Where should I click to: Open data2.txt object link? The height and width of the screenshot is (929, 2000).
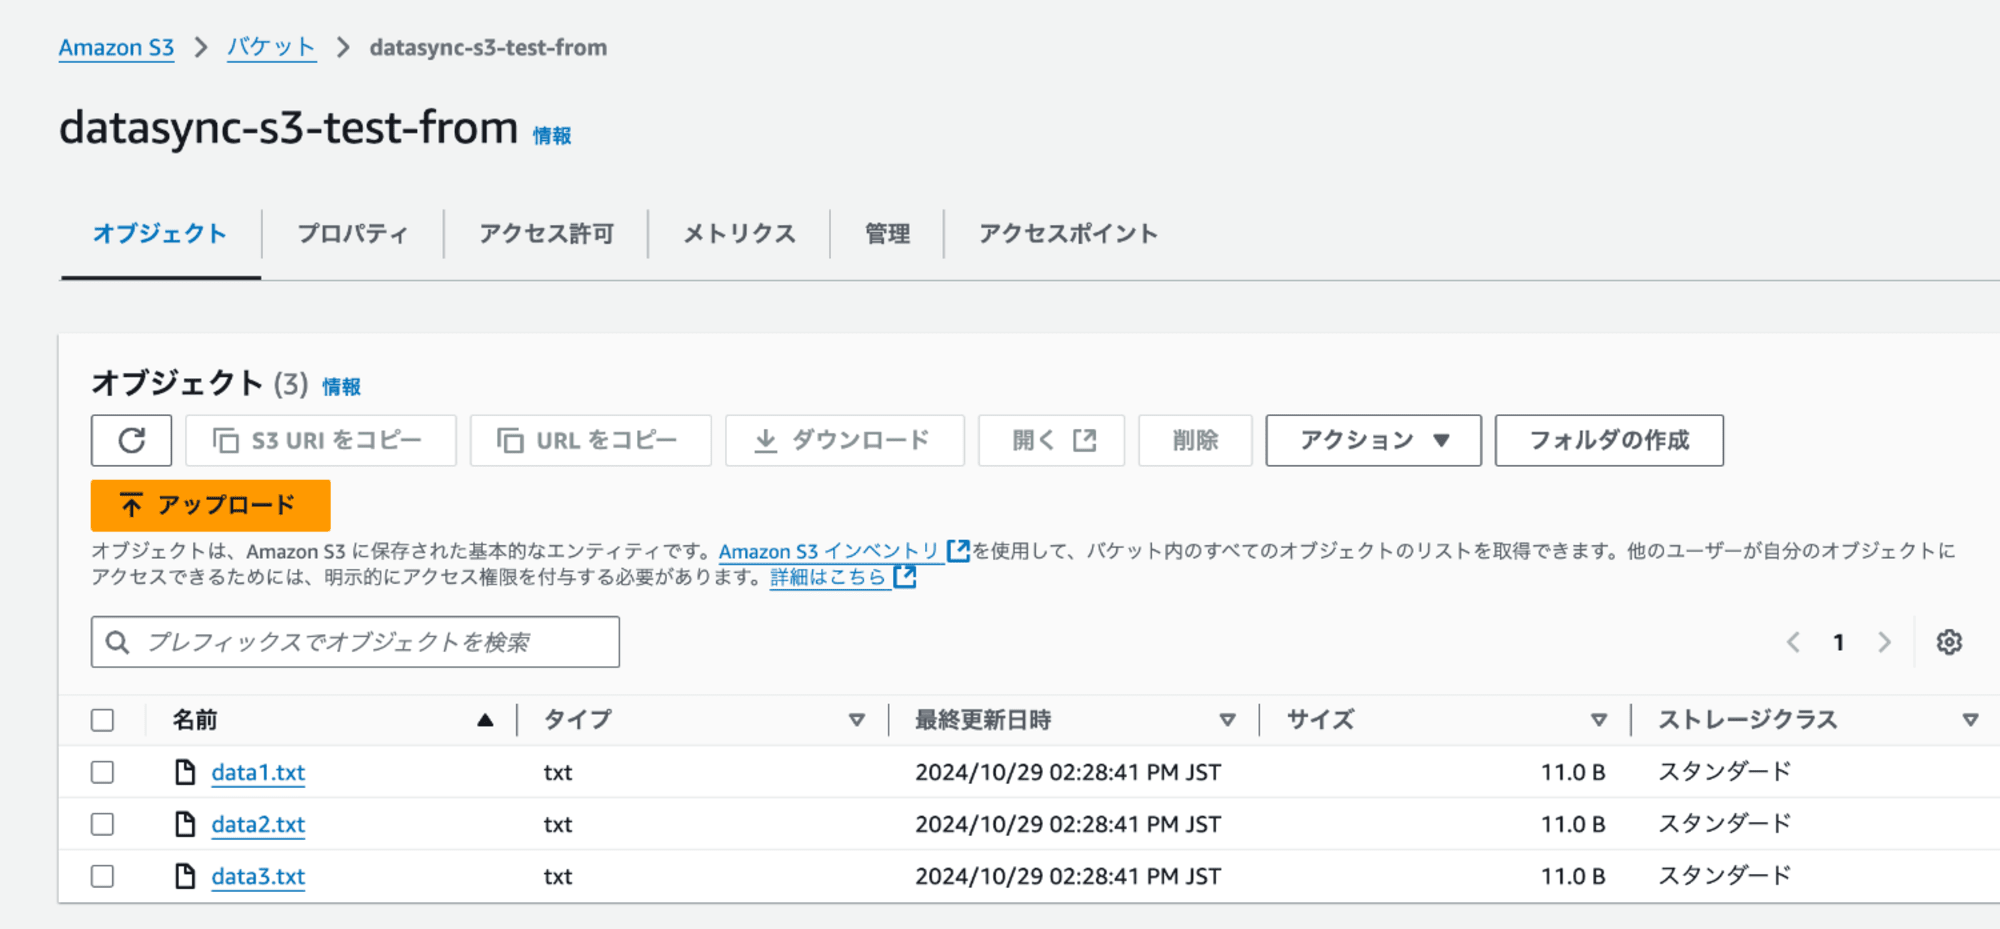coord(258,824)
